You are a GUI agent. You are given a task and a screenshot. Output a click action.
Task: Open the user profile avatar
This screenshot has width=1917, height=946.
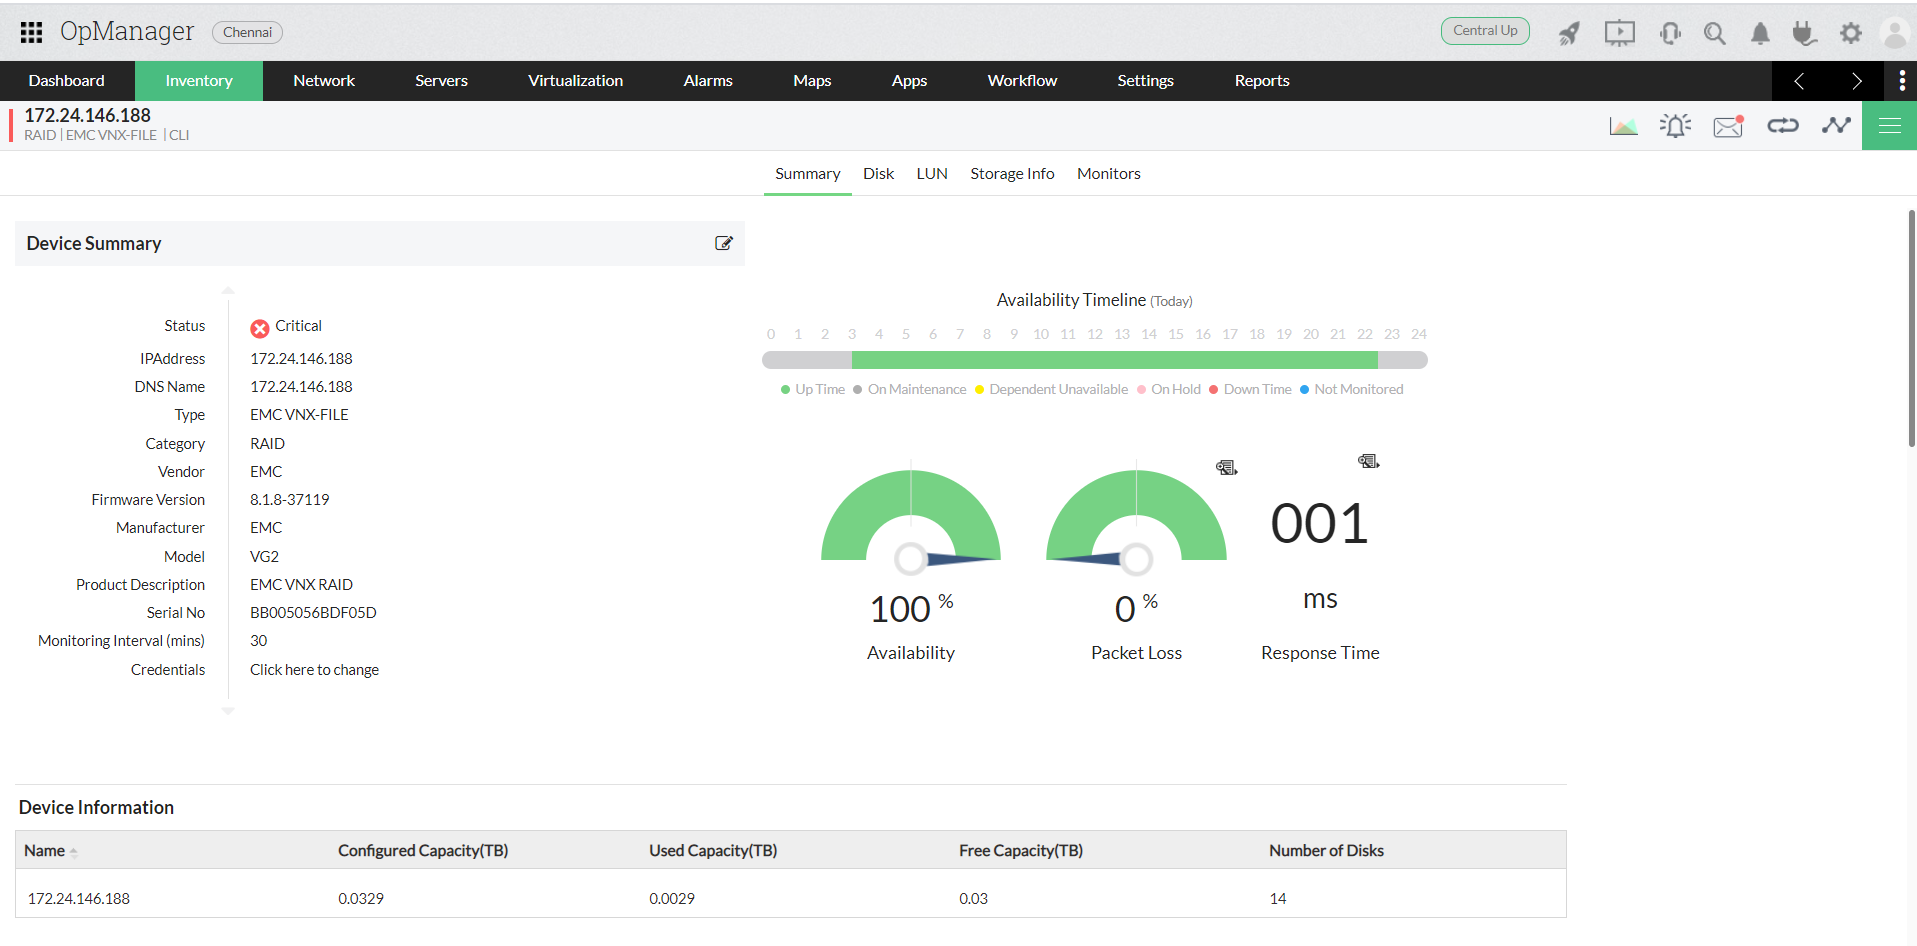coord(1895,33)
